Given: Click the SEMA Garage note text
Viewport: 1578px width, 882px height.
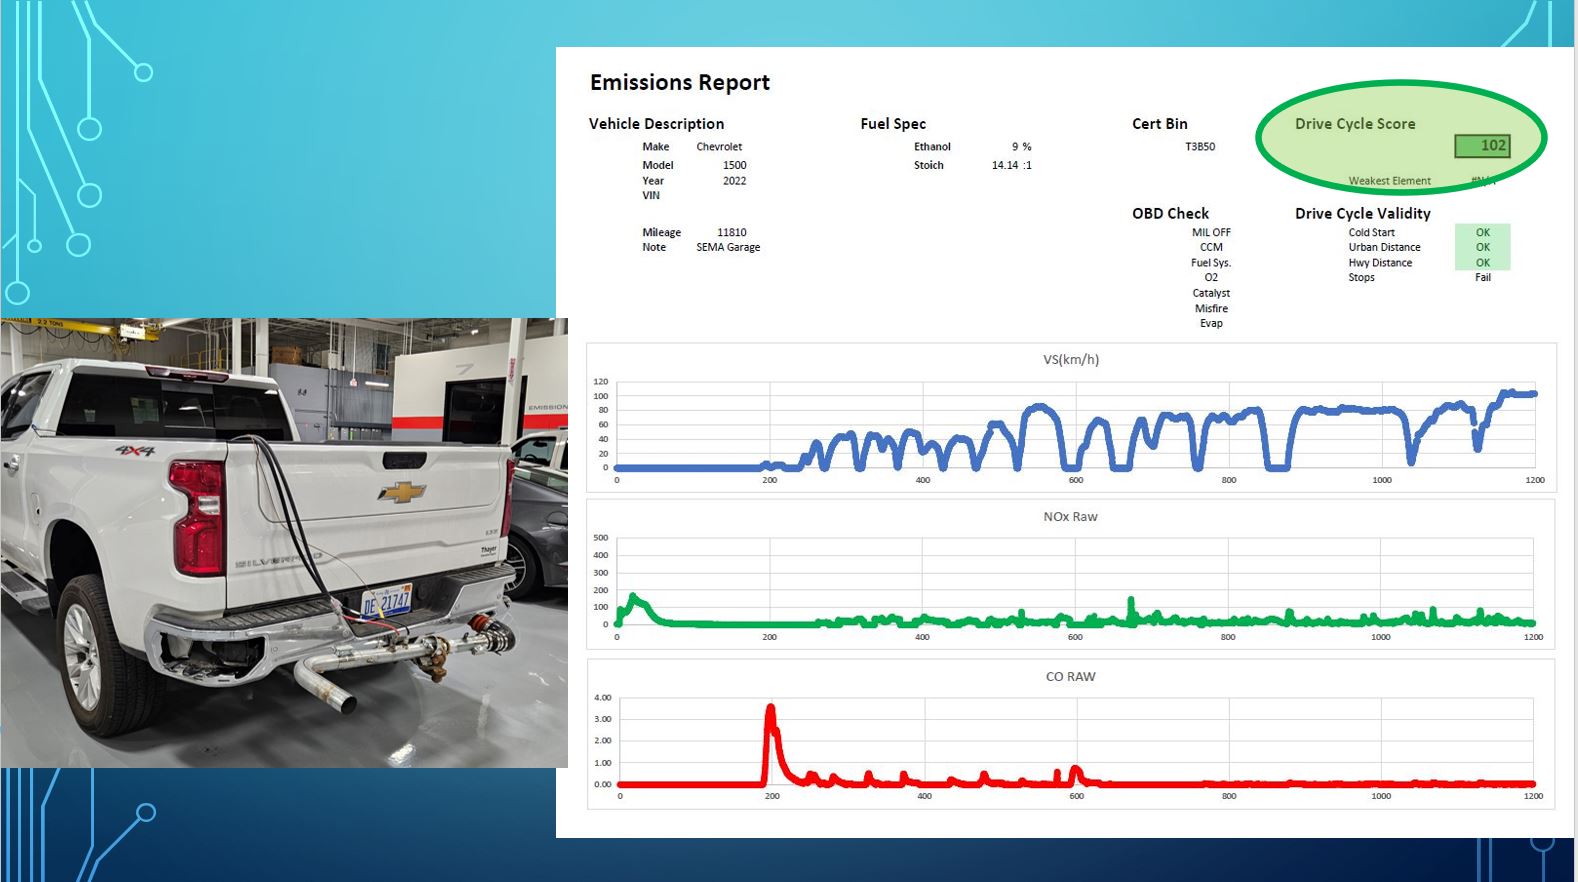Looking at the screenshot, I should [x=728, y=248].
